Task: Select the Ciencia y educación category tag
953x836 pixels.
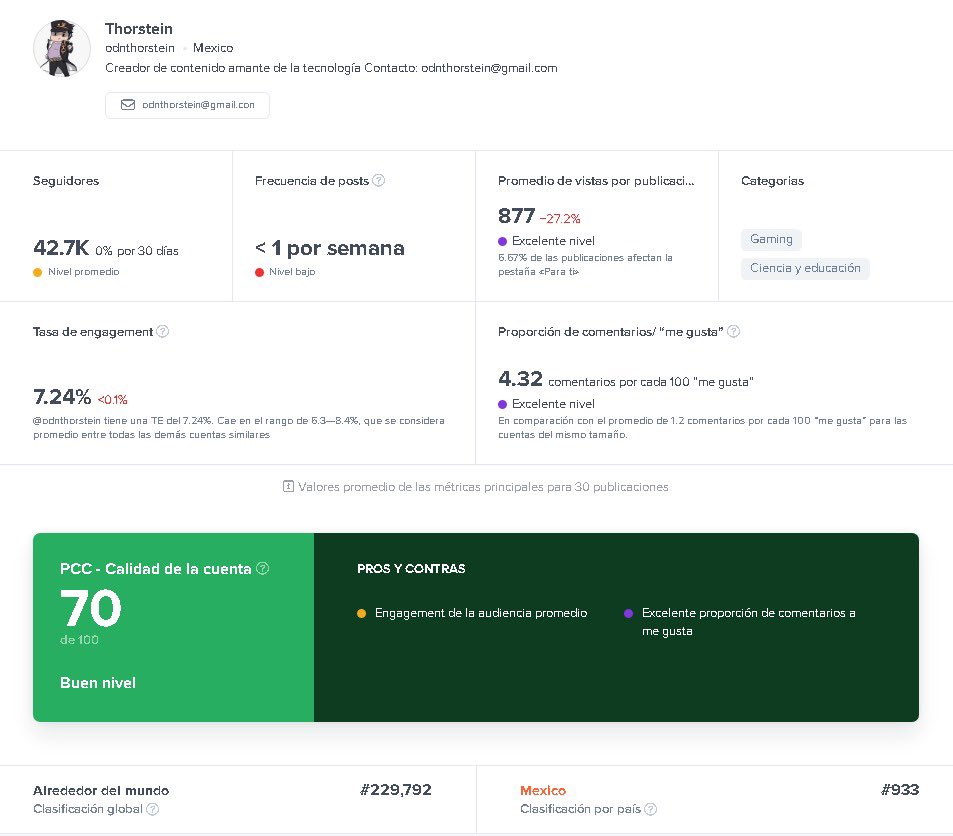Action: point(805,268)
